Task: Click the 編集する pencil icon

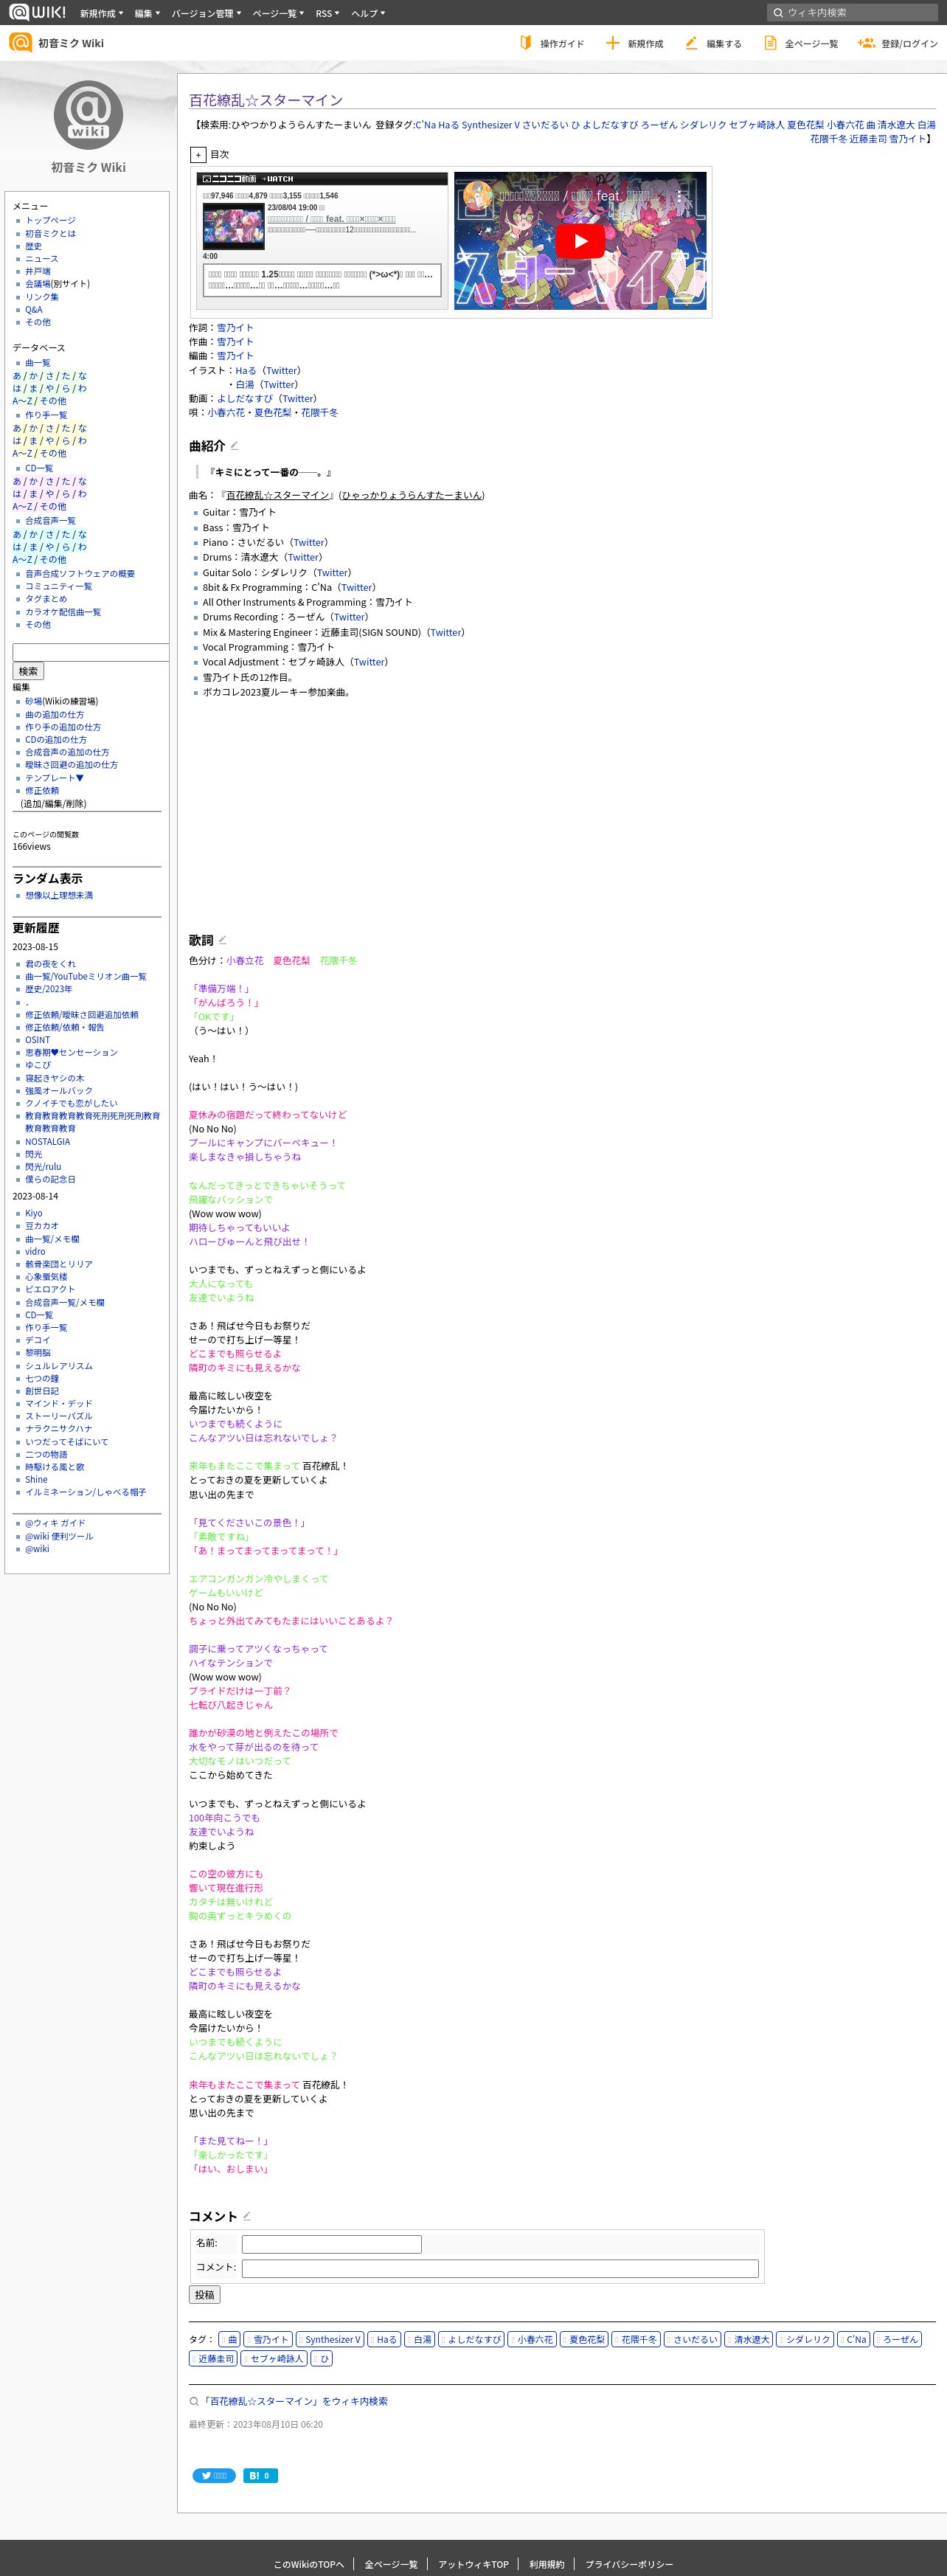Action: [x=691, y=43]
